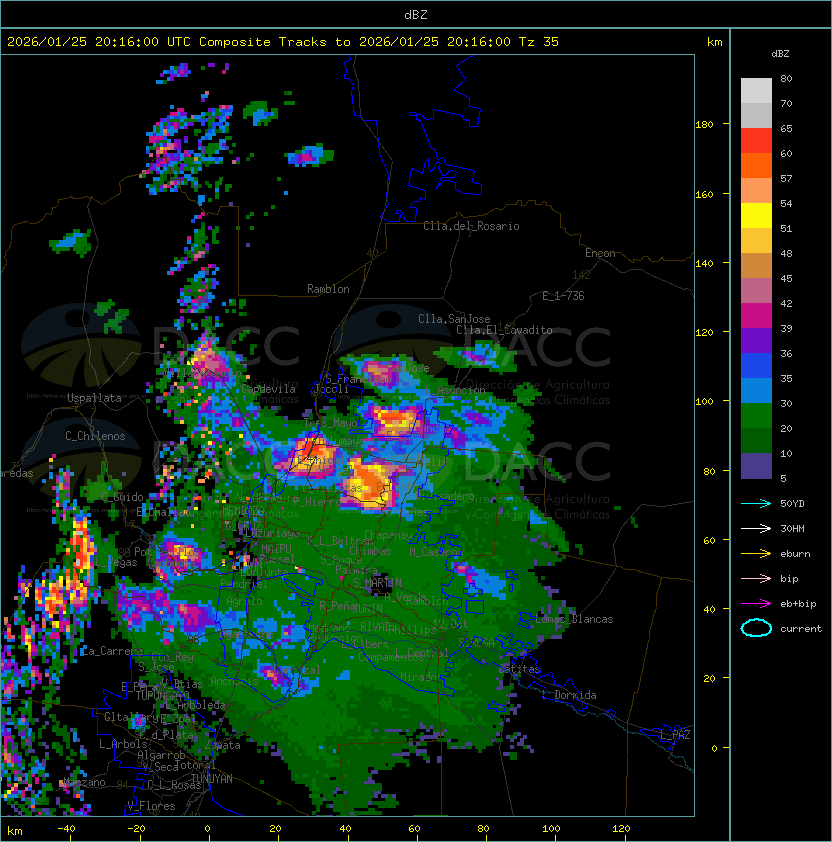
Task: Select the mauve pink 42–45 dBZ legend swatch
Action: (x=756, y=291)
